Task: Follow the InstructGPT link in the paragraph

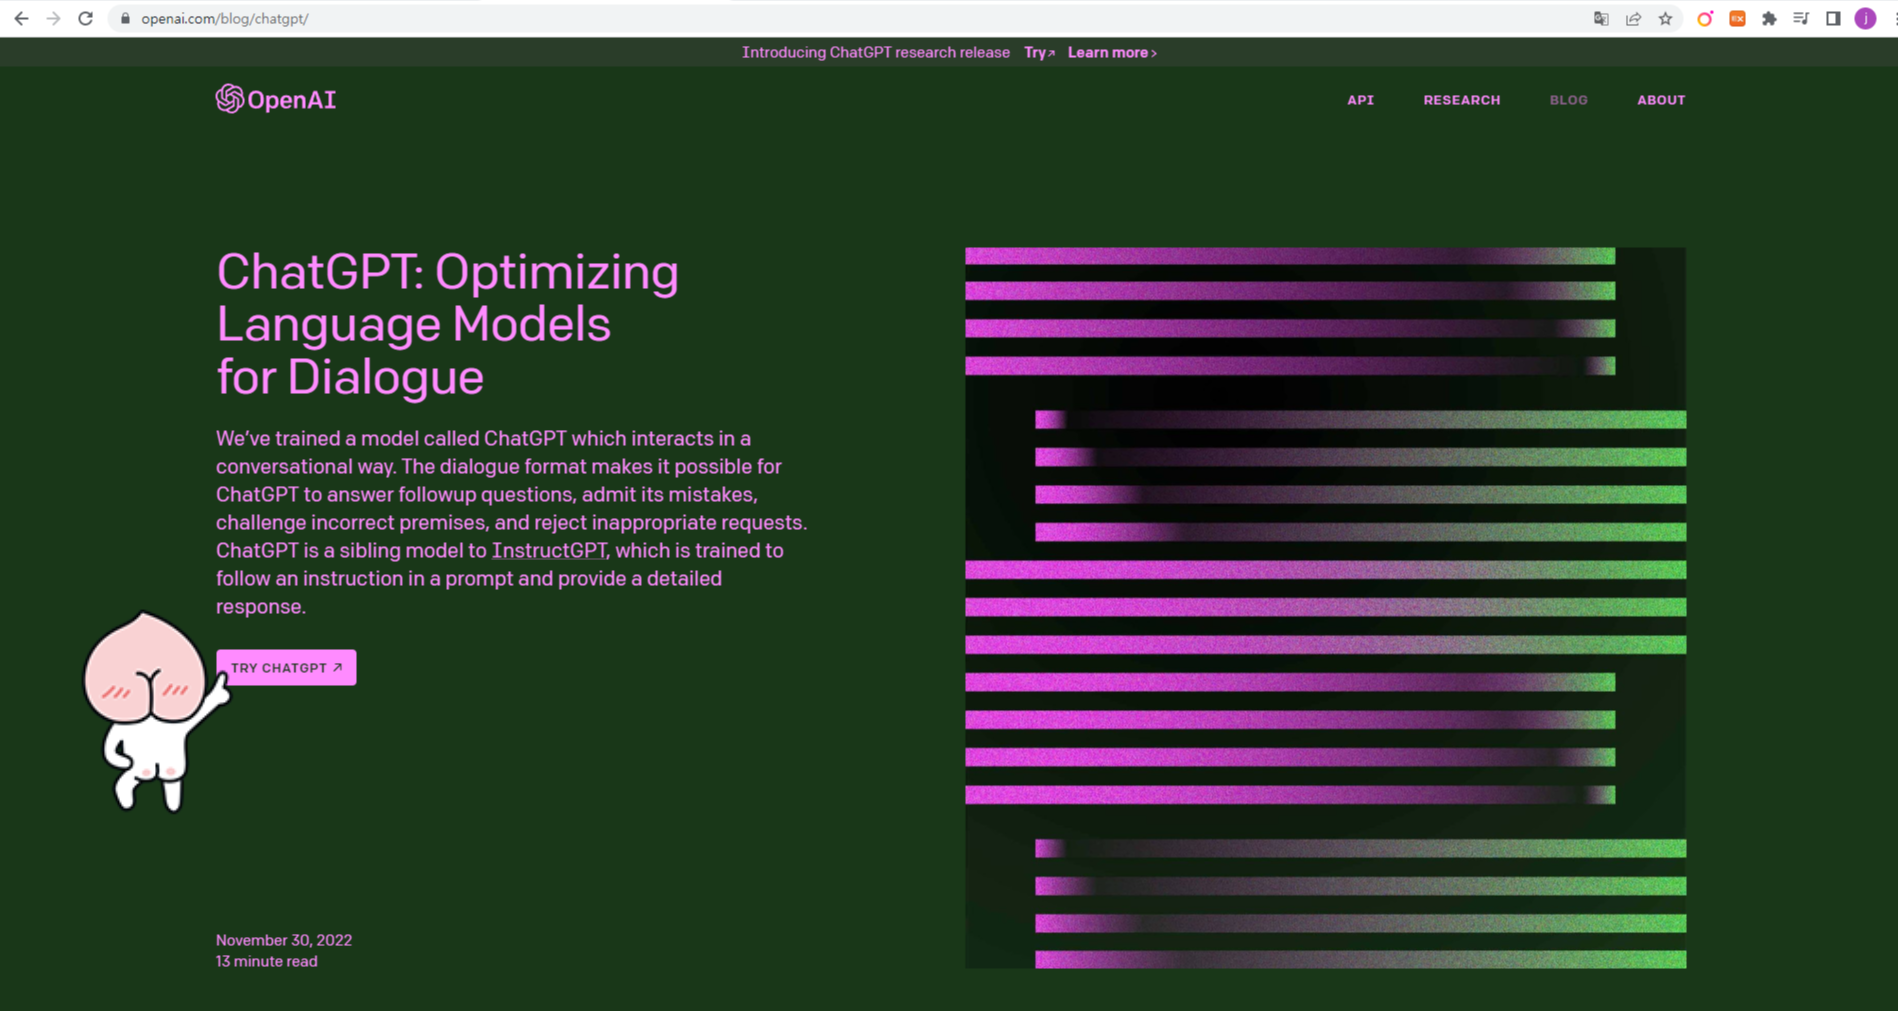Action: click(x=549, y=550)
